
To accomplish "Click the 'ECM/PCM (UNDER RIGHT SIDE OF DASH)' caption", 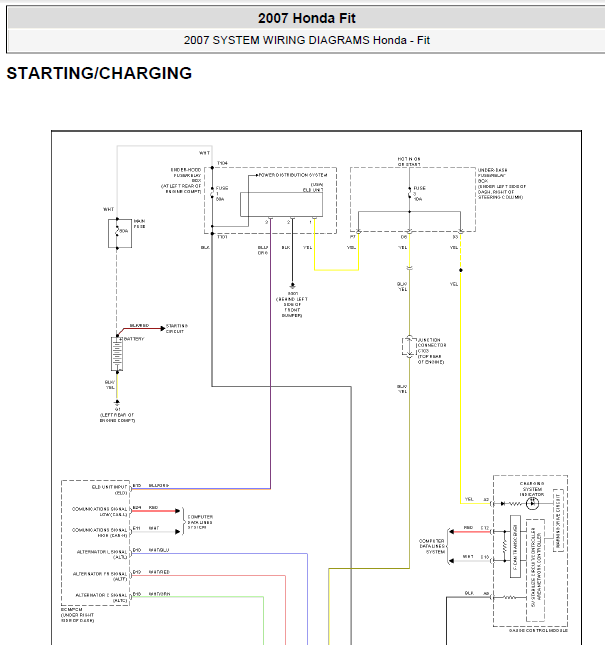I will coord(78,615).
